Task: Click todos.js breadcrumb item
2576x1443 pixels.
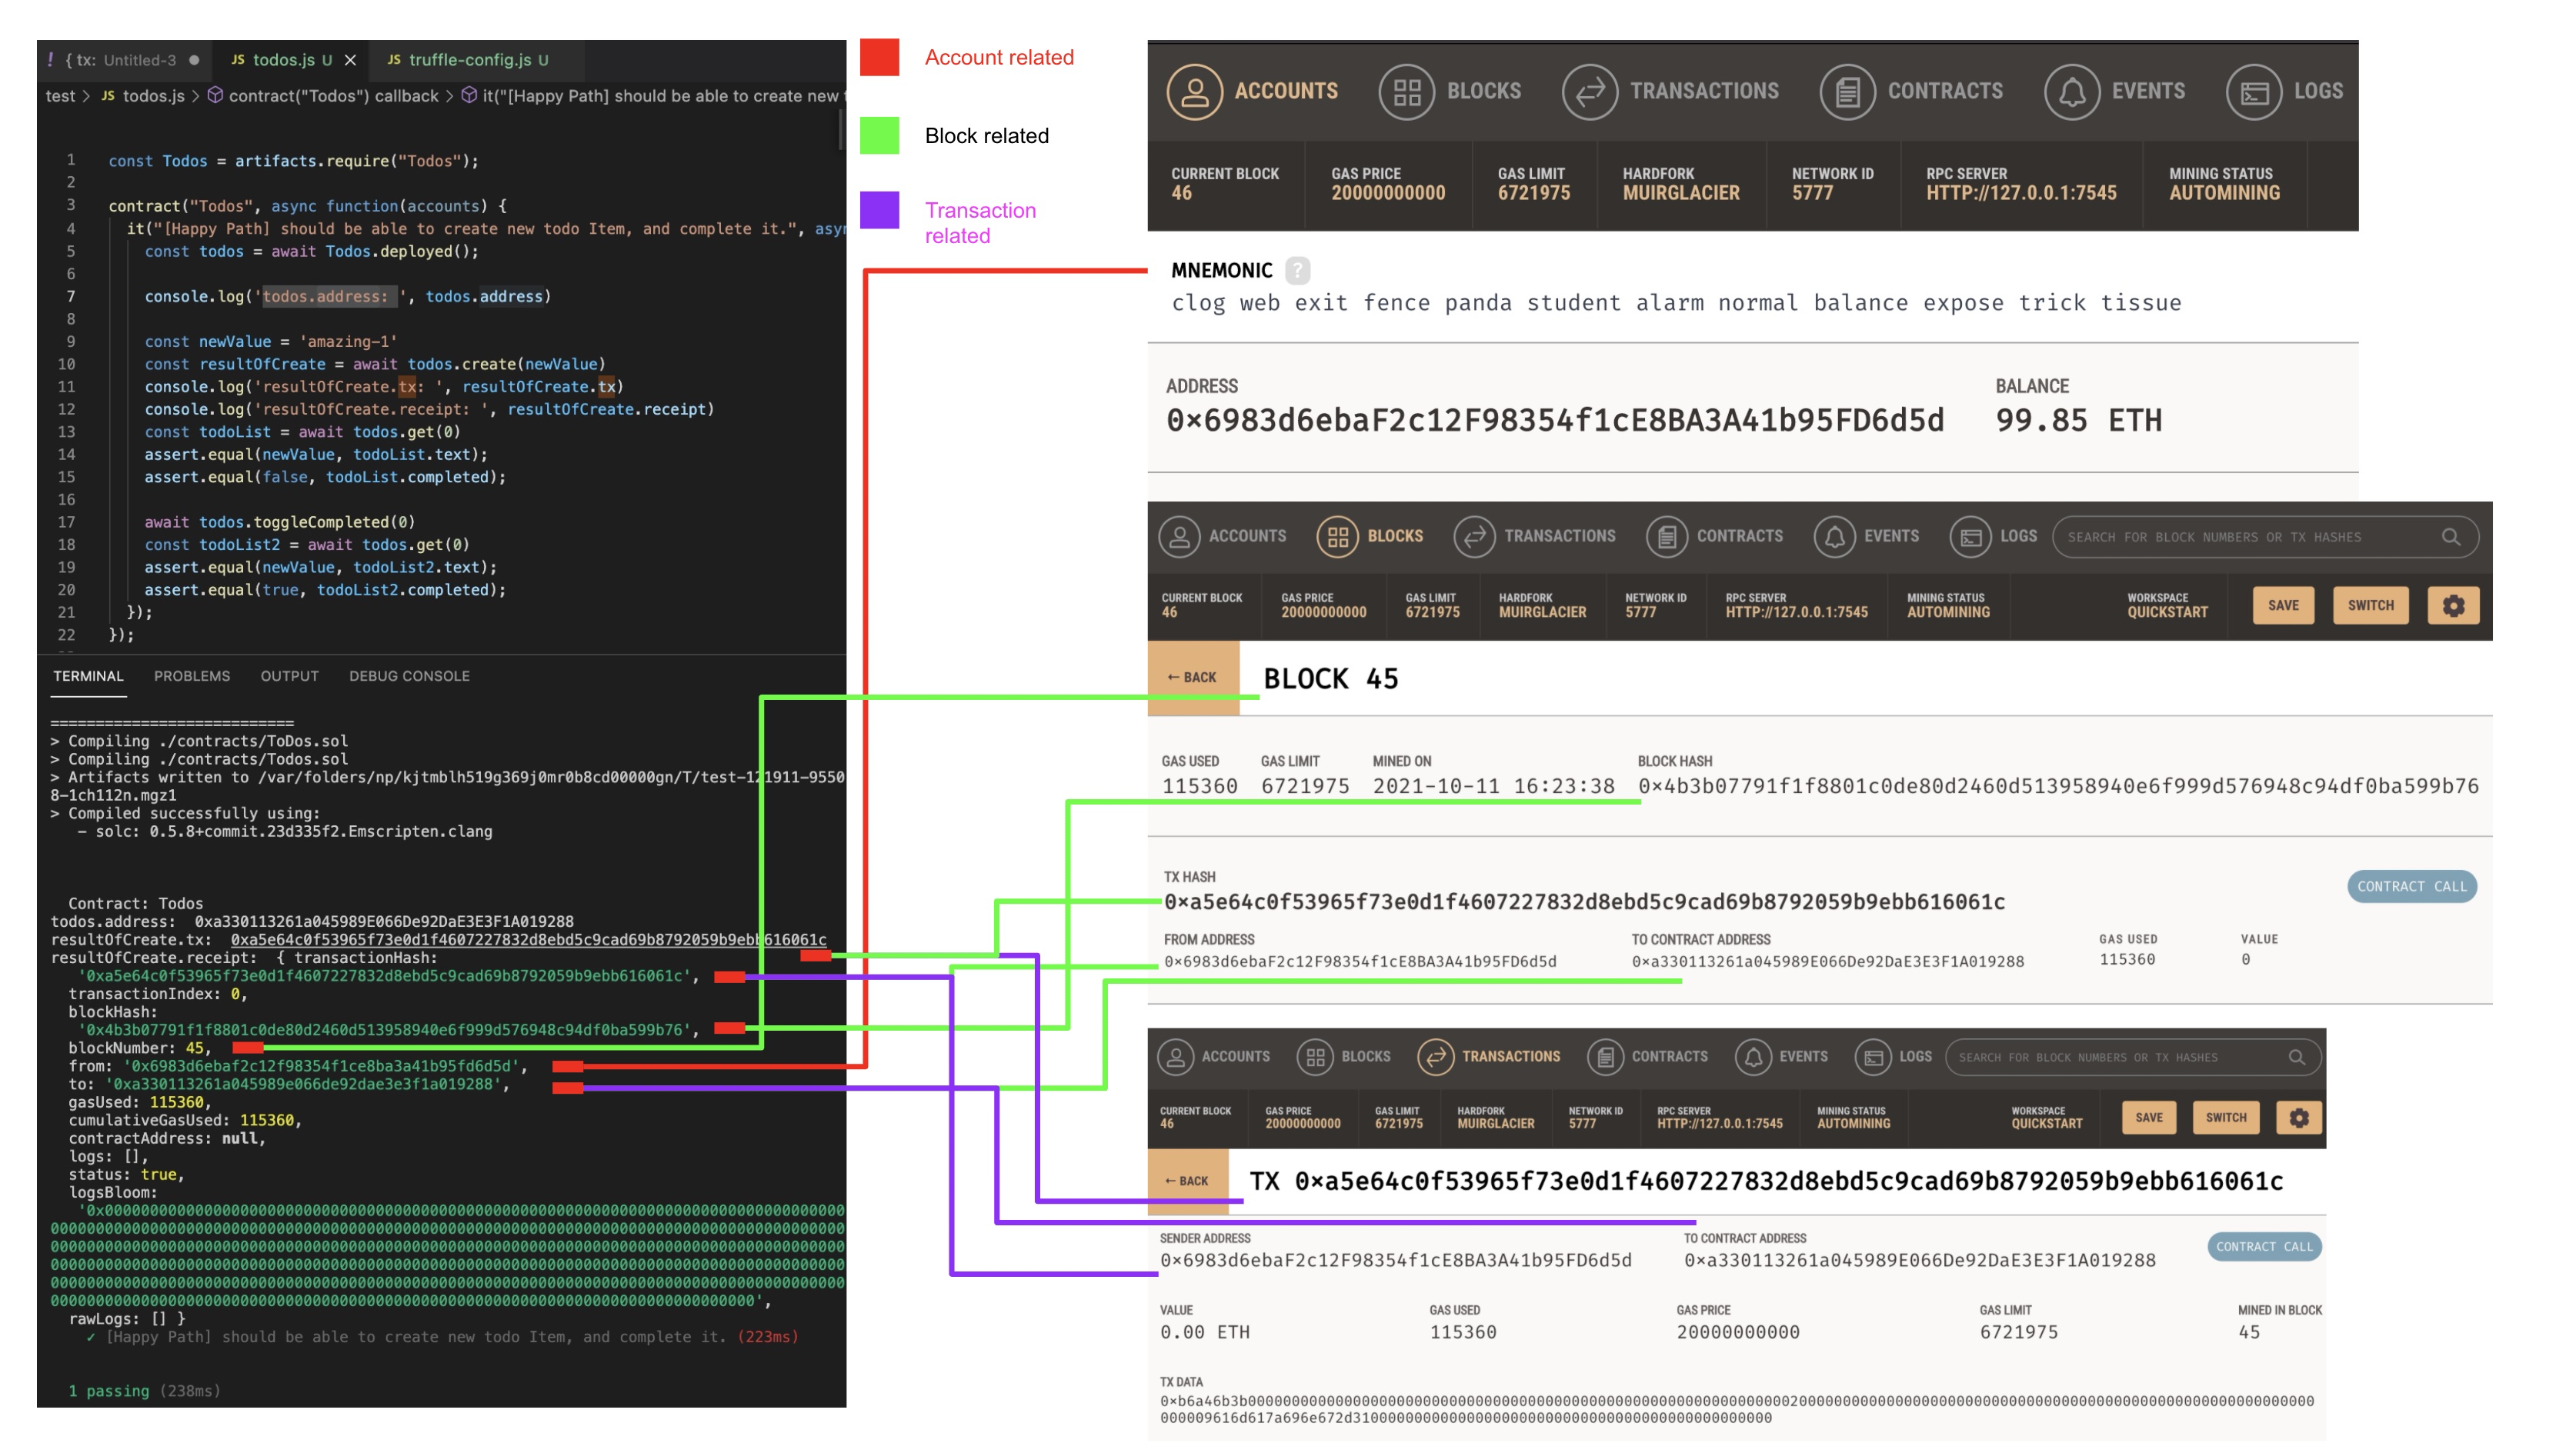Action: (x=143, y=96)
